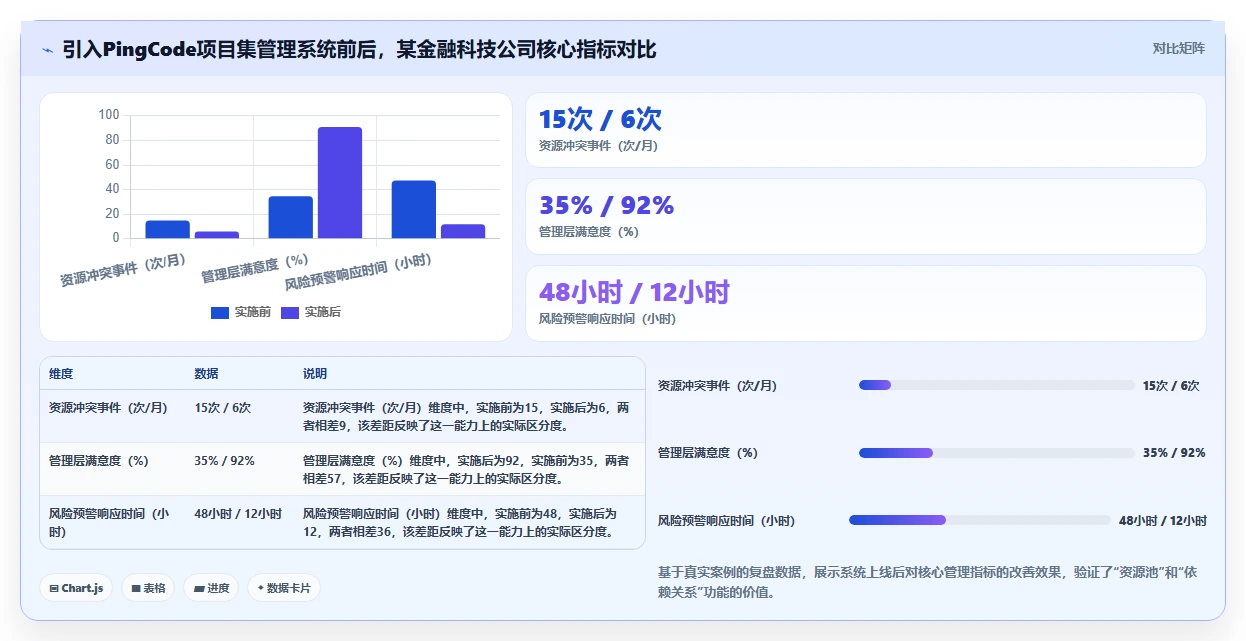Click the 管理层满意度 label left of its progress bar
Viewport: 1246px width, 641px height.
click(x=707, y=453)
